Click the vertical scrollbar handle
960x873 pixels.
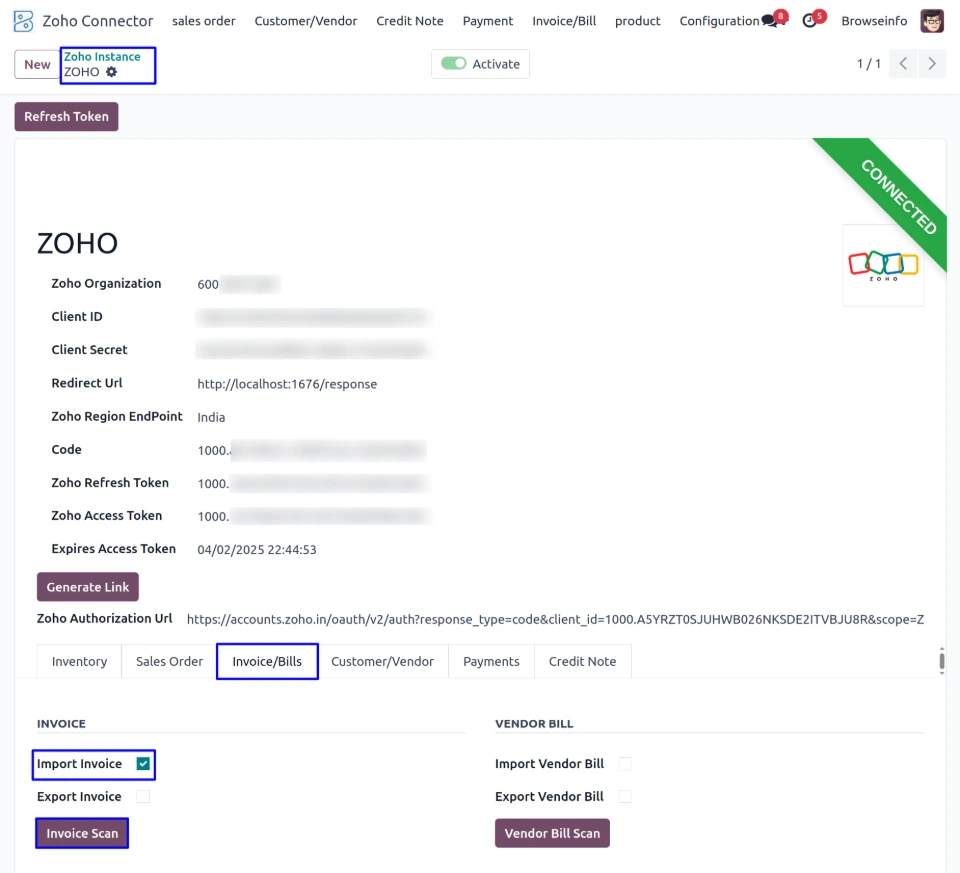click(x=942, y=661)
